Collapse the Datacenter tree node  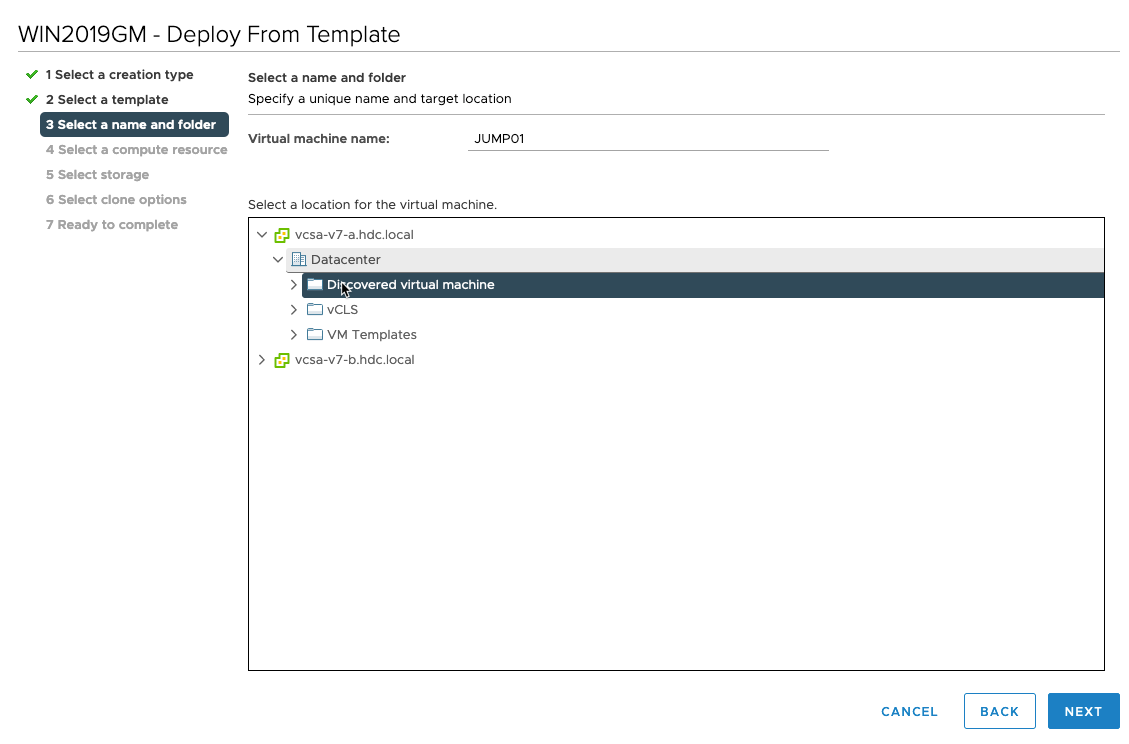278,259
